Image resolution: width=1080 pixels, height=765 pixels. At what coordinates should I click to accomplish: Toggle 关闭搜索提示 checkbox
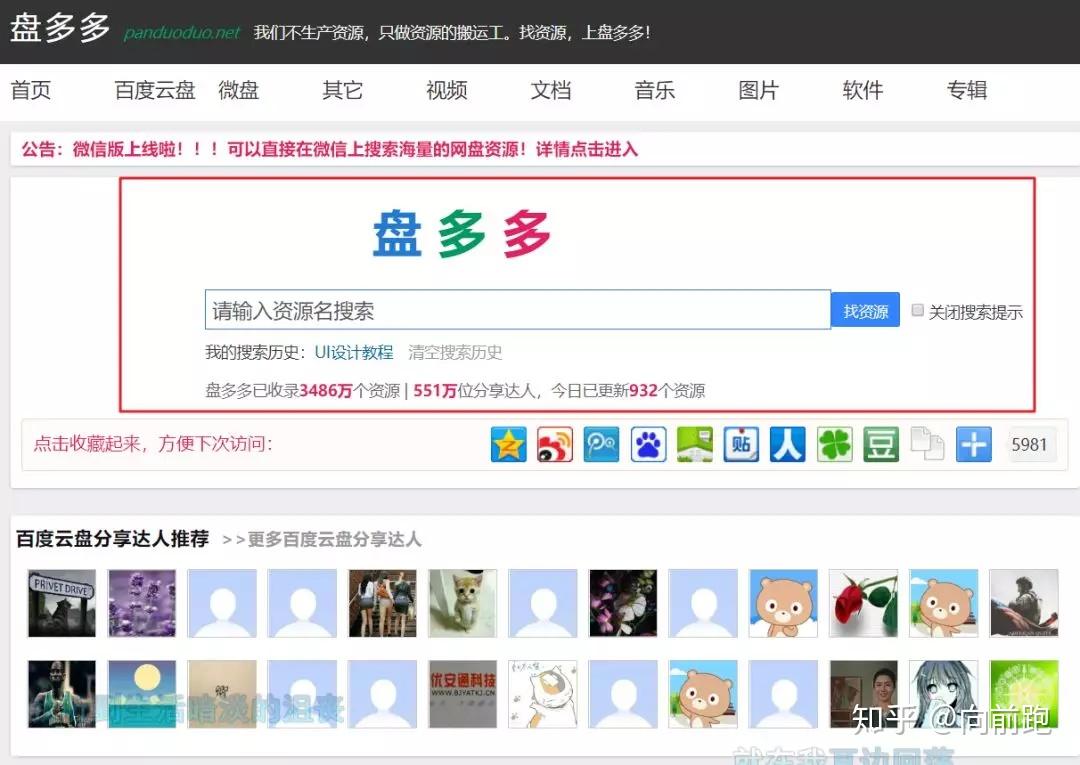[917, 311]
